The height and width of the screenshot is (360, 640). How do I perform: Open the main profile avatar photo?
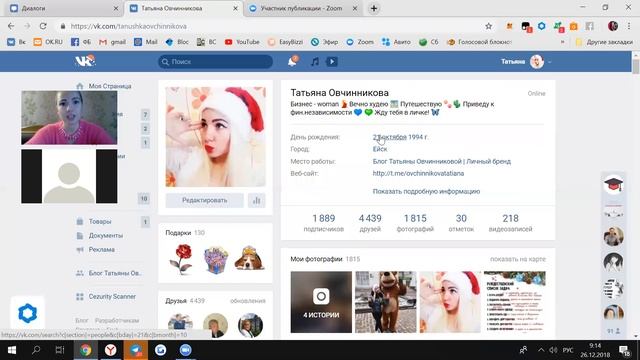tap(216, 137)
